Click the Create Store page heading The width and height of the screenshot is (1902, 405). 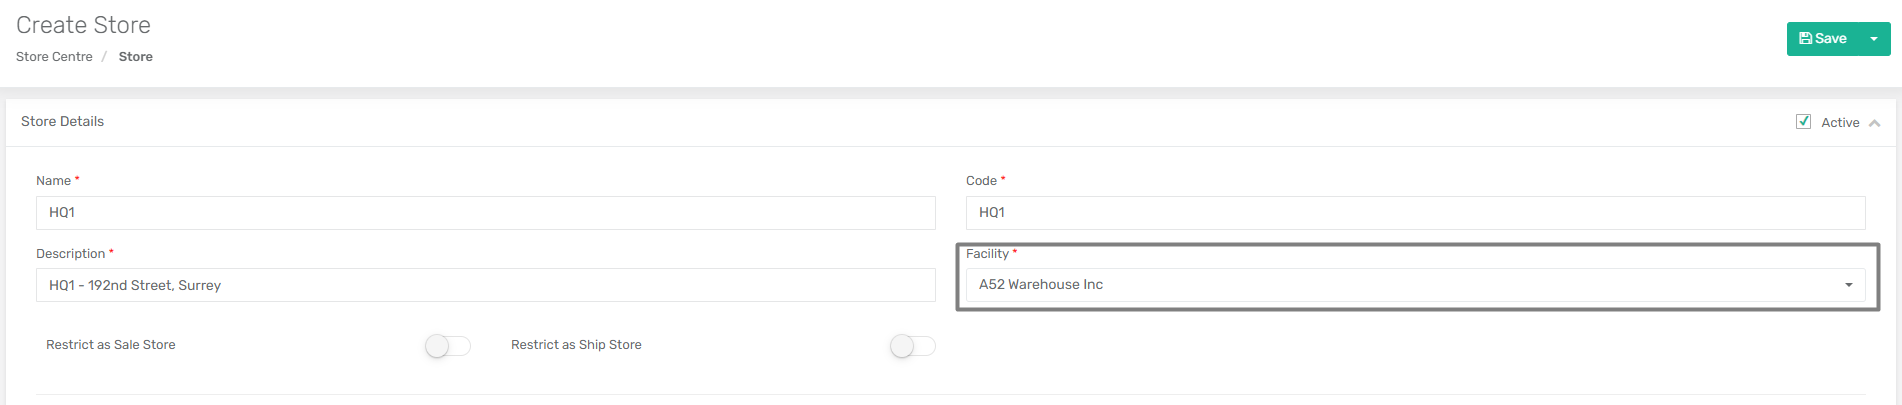(x=83, y=25)
